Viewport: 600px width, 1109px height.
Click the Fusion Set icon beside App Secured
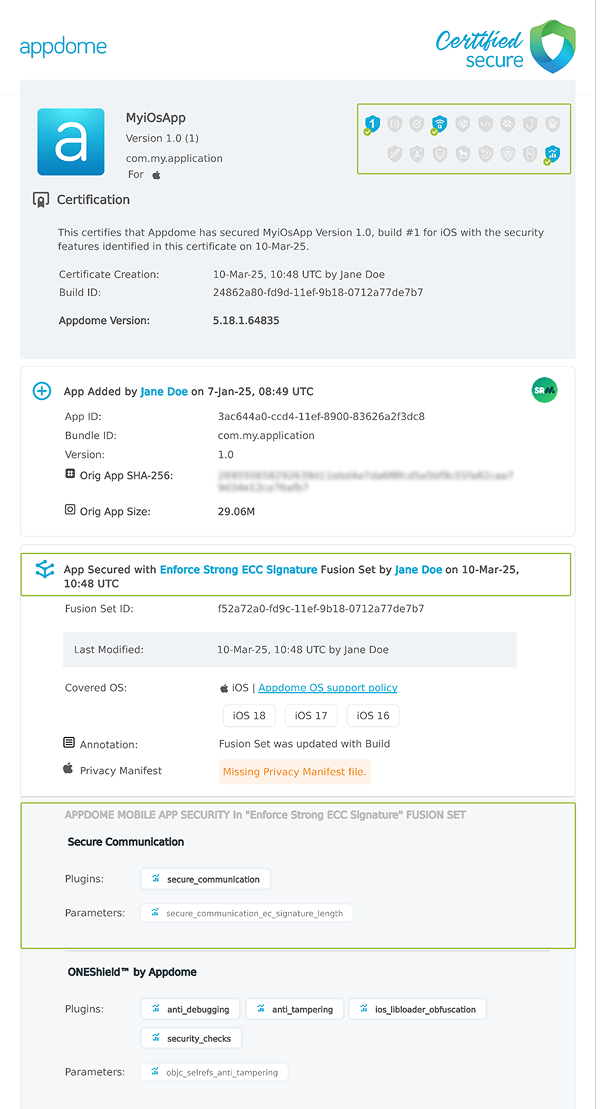click(x=44, y=569)
